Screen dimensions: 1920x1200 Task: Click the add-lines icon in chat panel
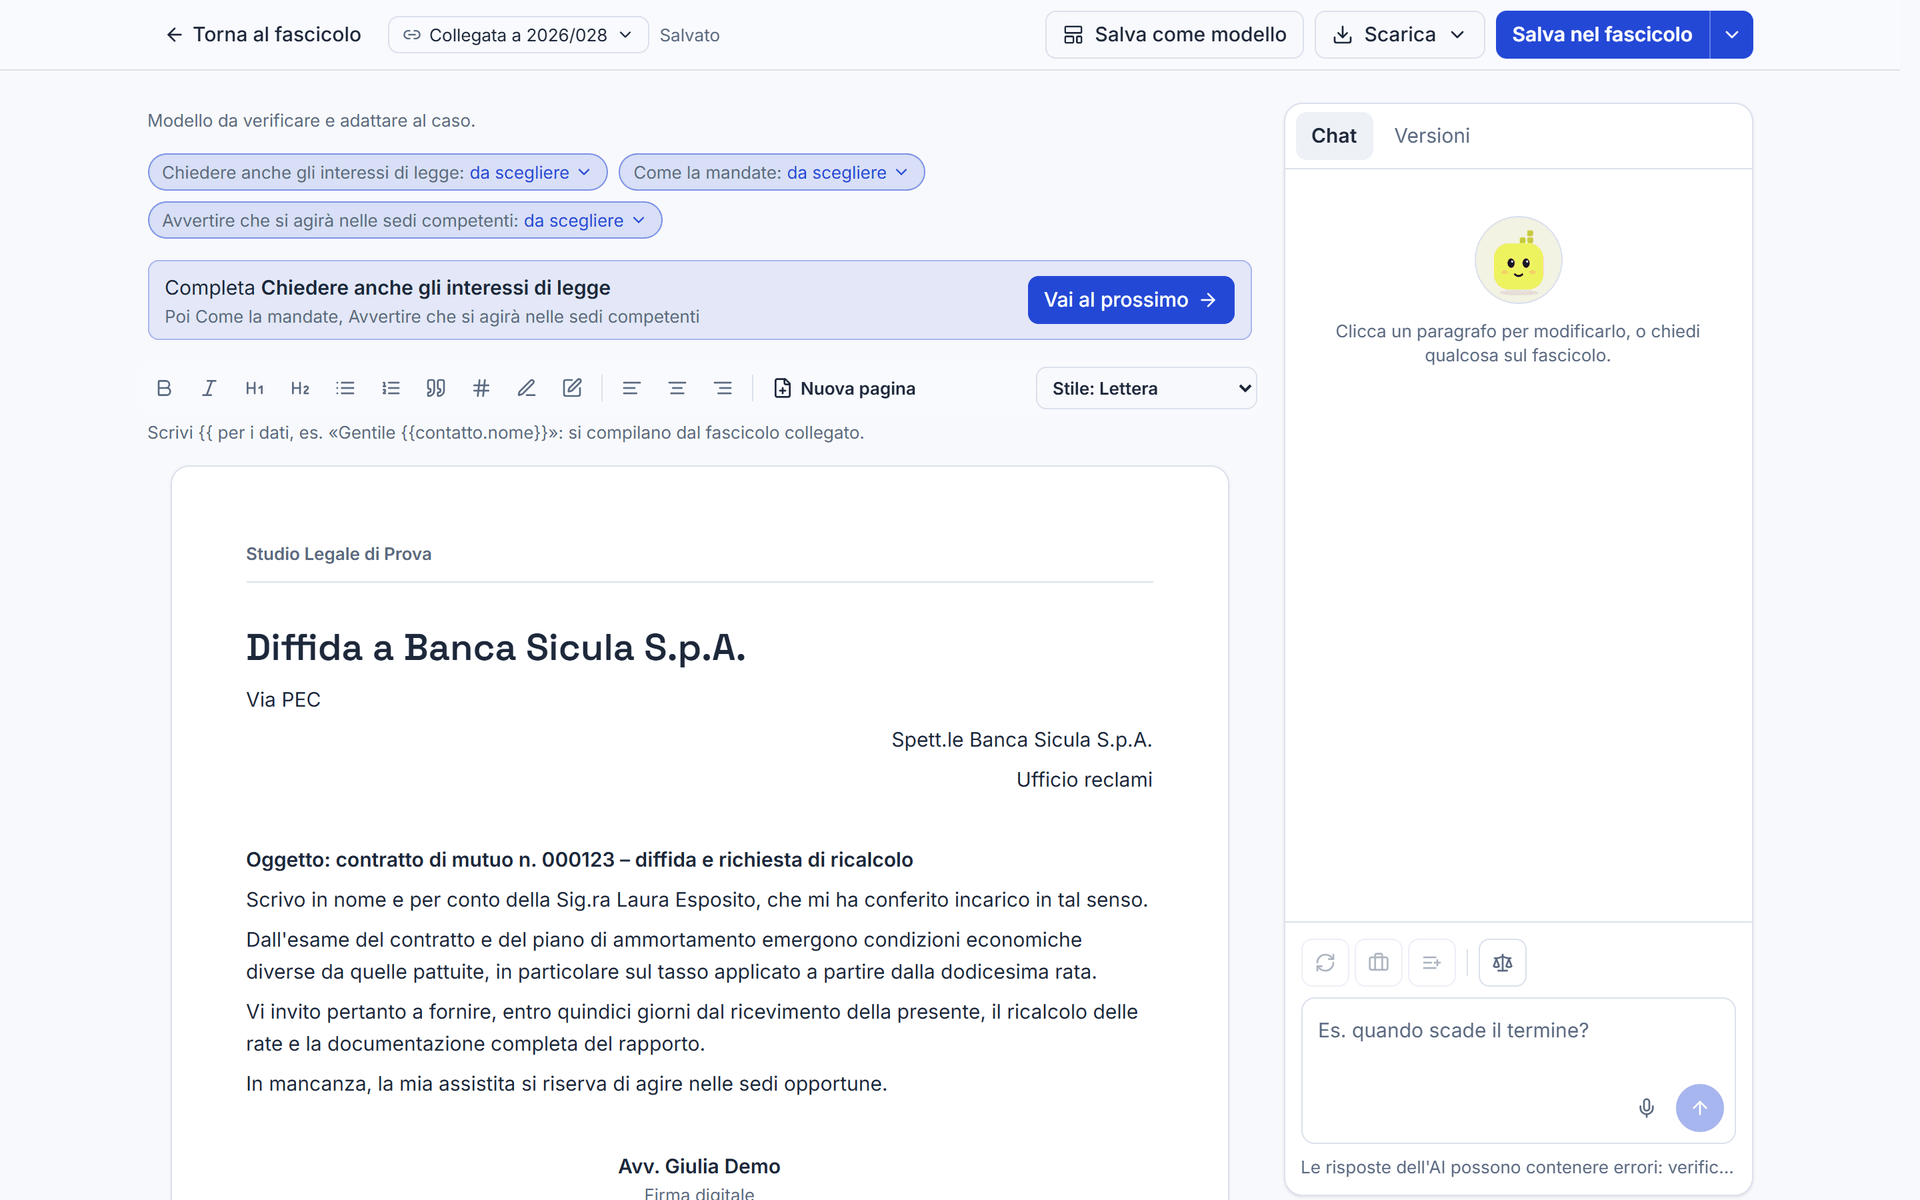click(1432, 963)
